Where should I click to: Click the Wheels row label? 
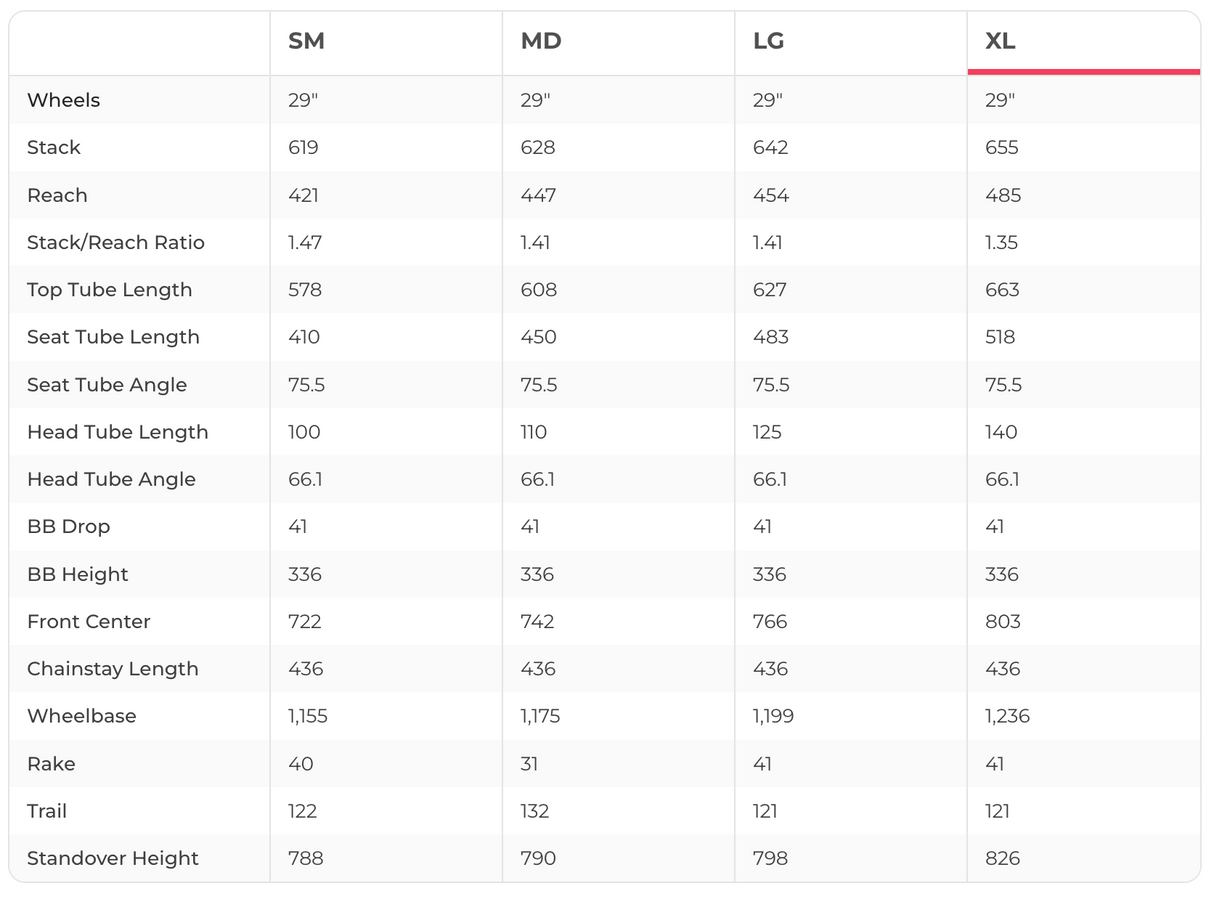coord(63,100)
